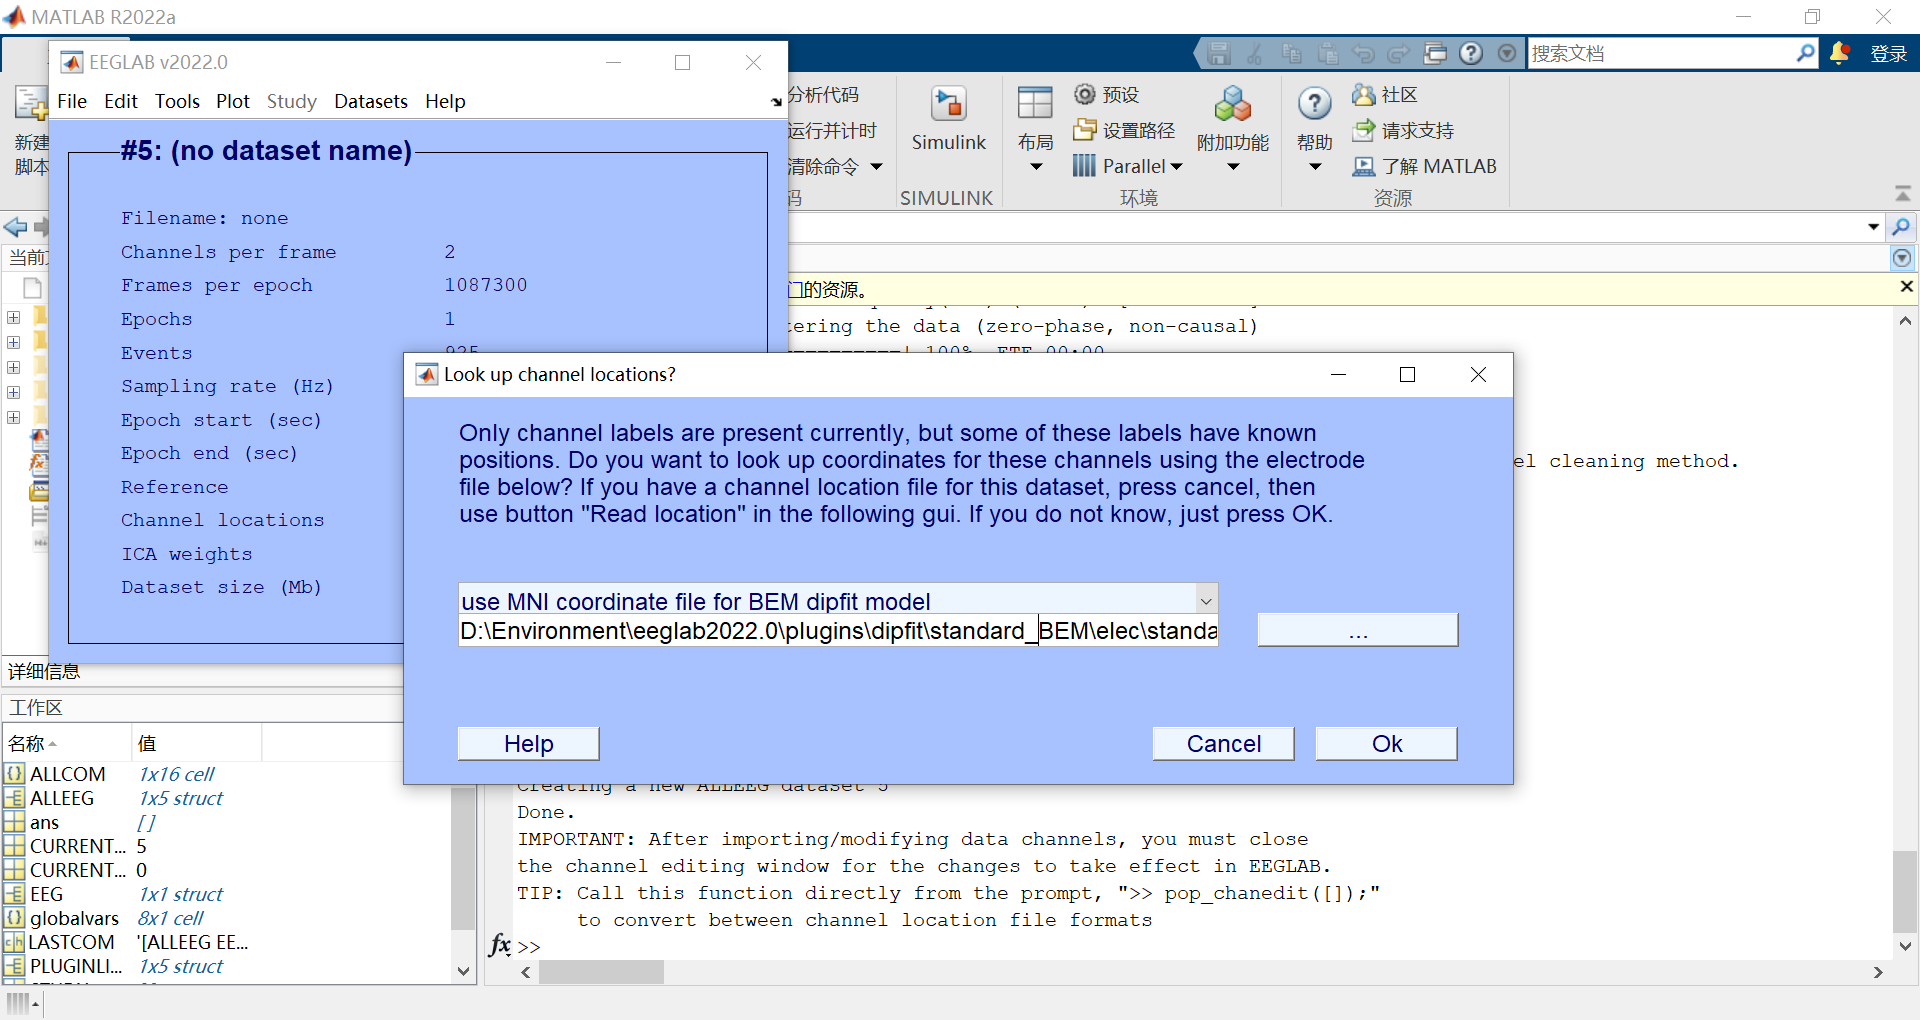The height and width of the screenshot is (1020, 1920).
Task: Open the EEGLAB Edit menu
Action: [121, 101]
